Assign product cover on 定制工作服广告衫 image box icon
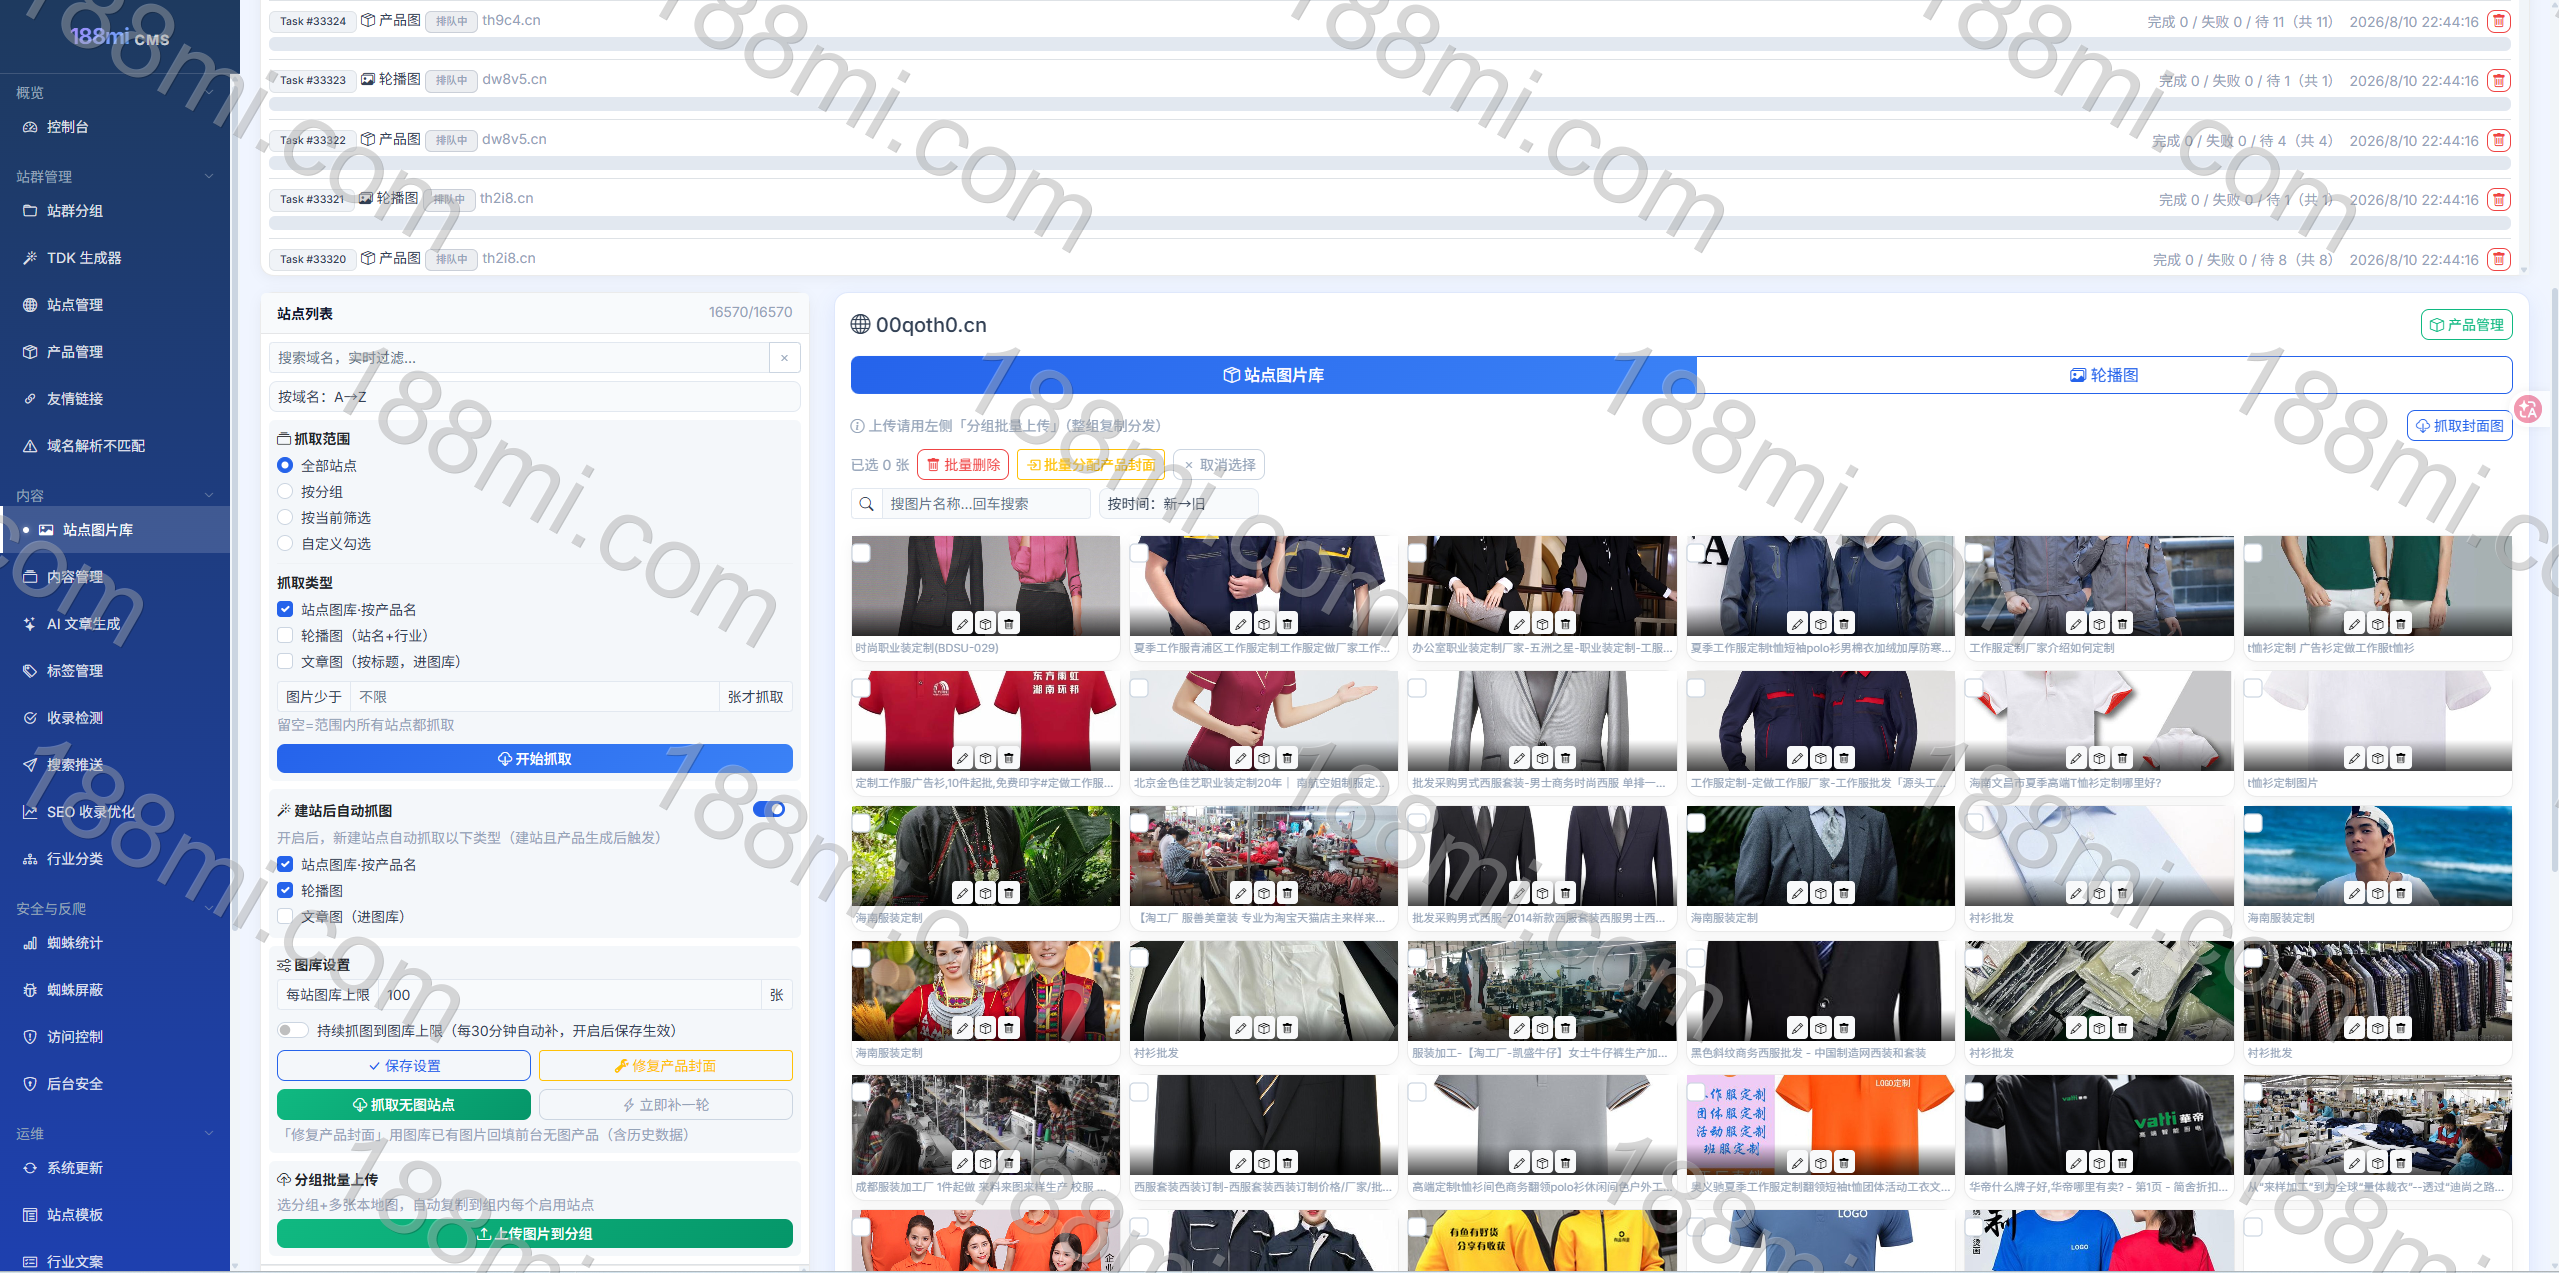Image resolution: width=2559 pixels, height=1273 pixels. 986,758
